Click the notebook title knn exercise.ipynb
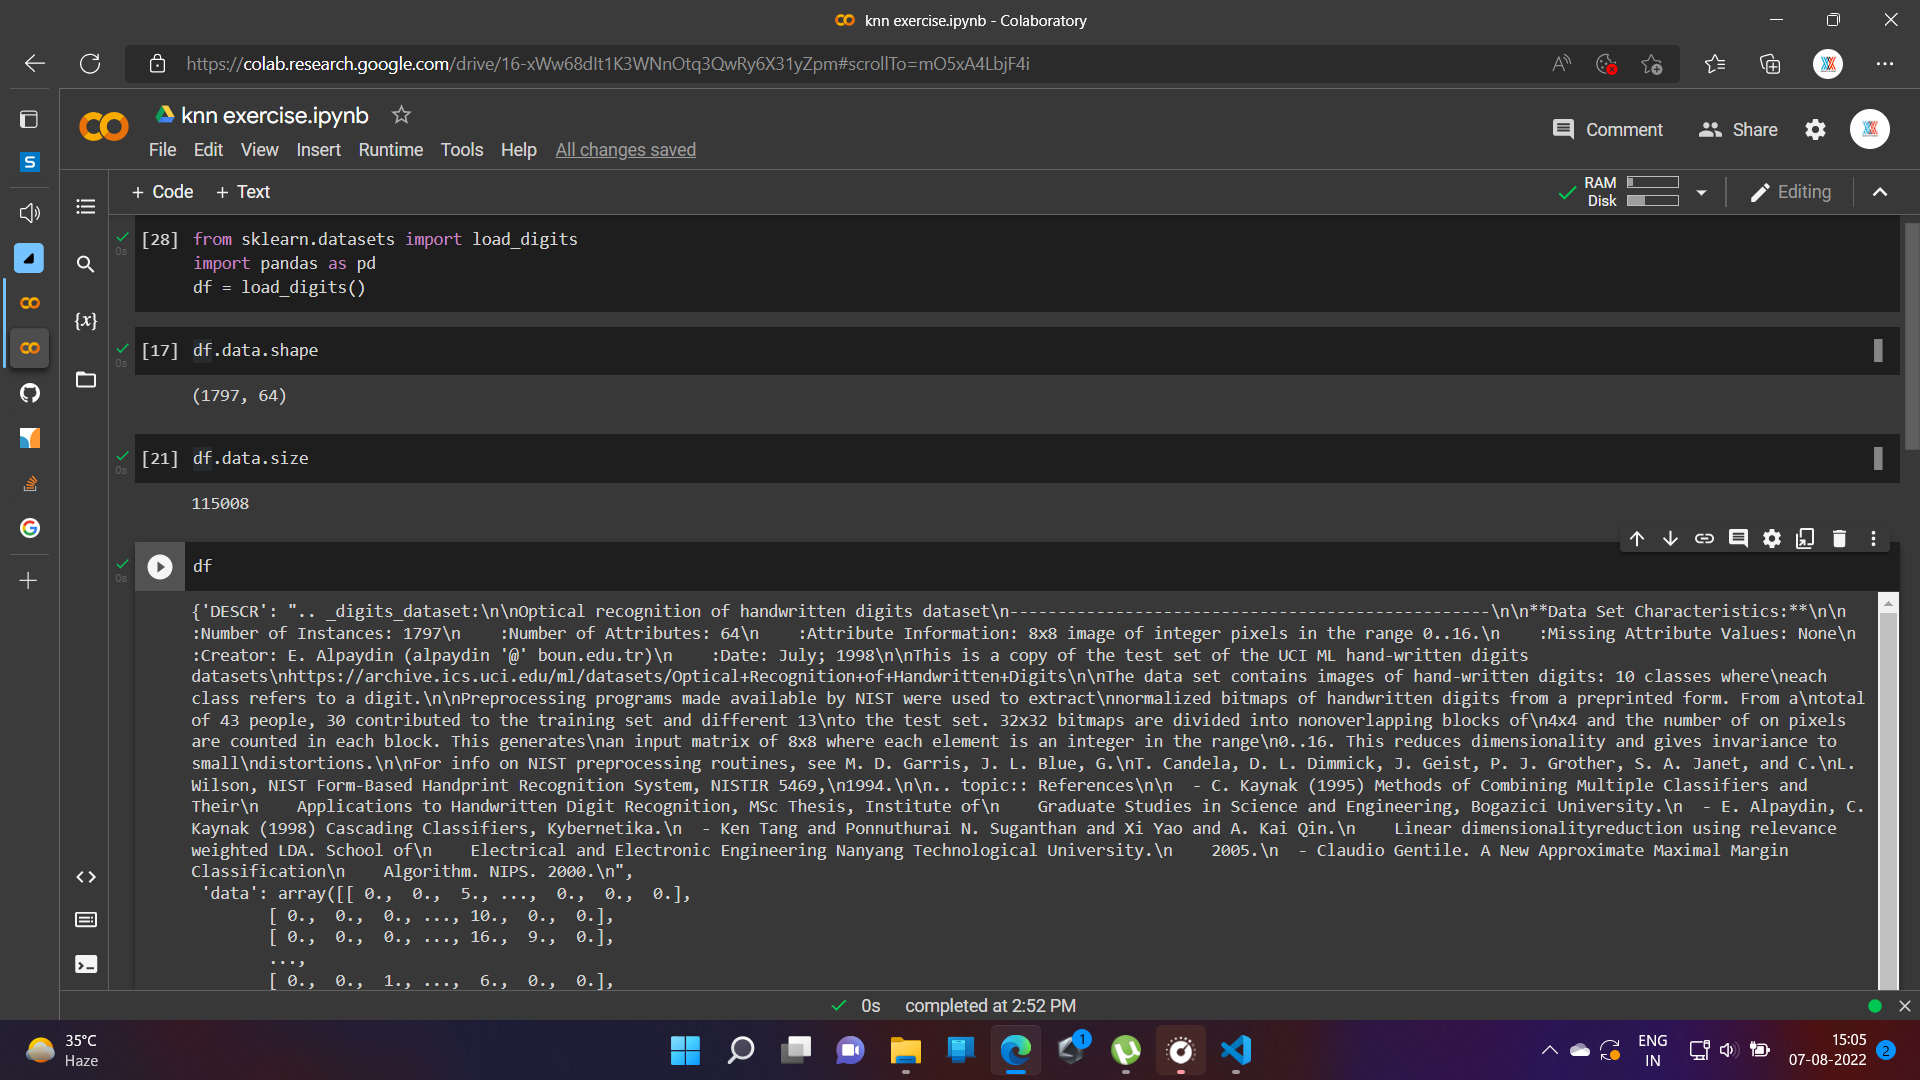1920x1080 pixels. [274, 115]
